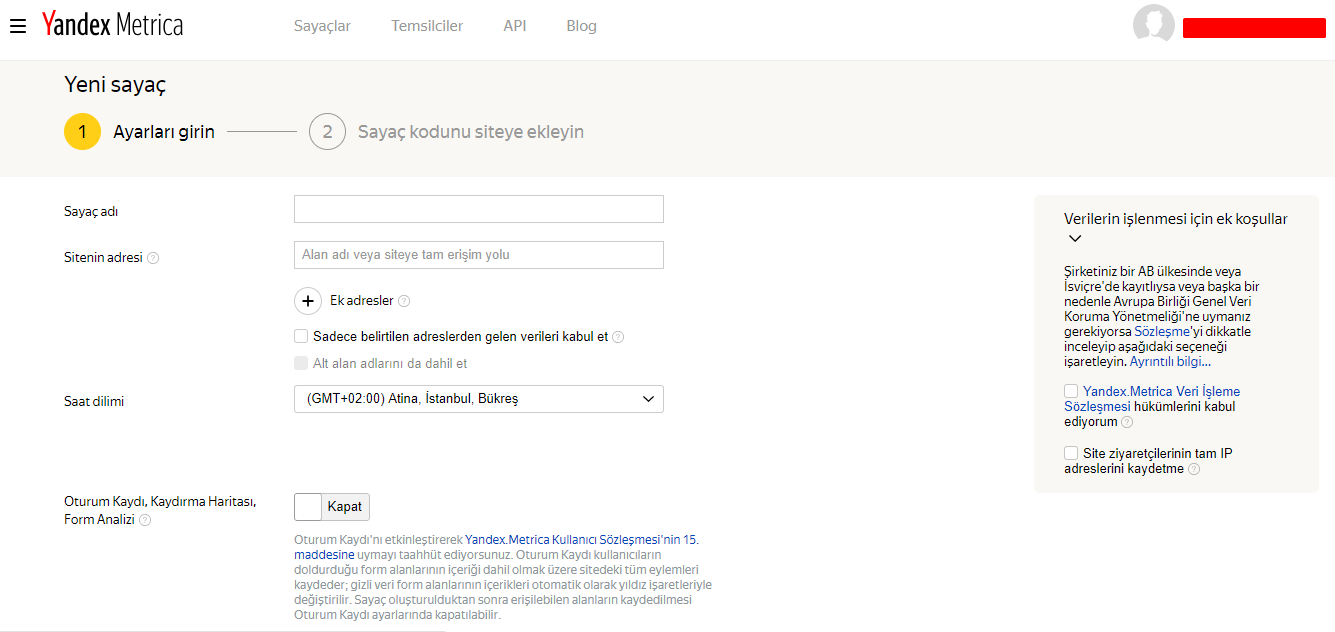Accept Yandex.Metrica Veri İşleme Sözleşmesi checkbox
Viewport: 1335px width, 632px height.
click(1071, 391)
